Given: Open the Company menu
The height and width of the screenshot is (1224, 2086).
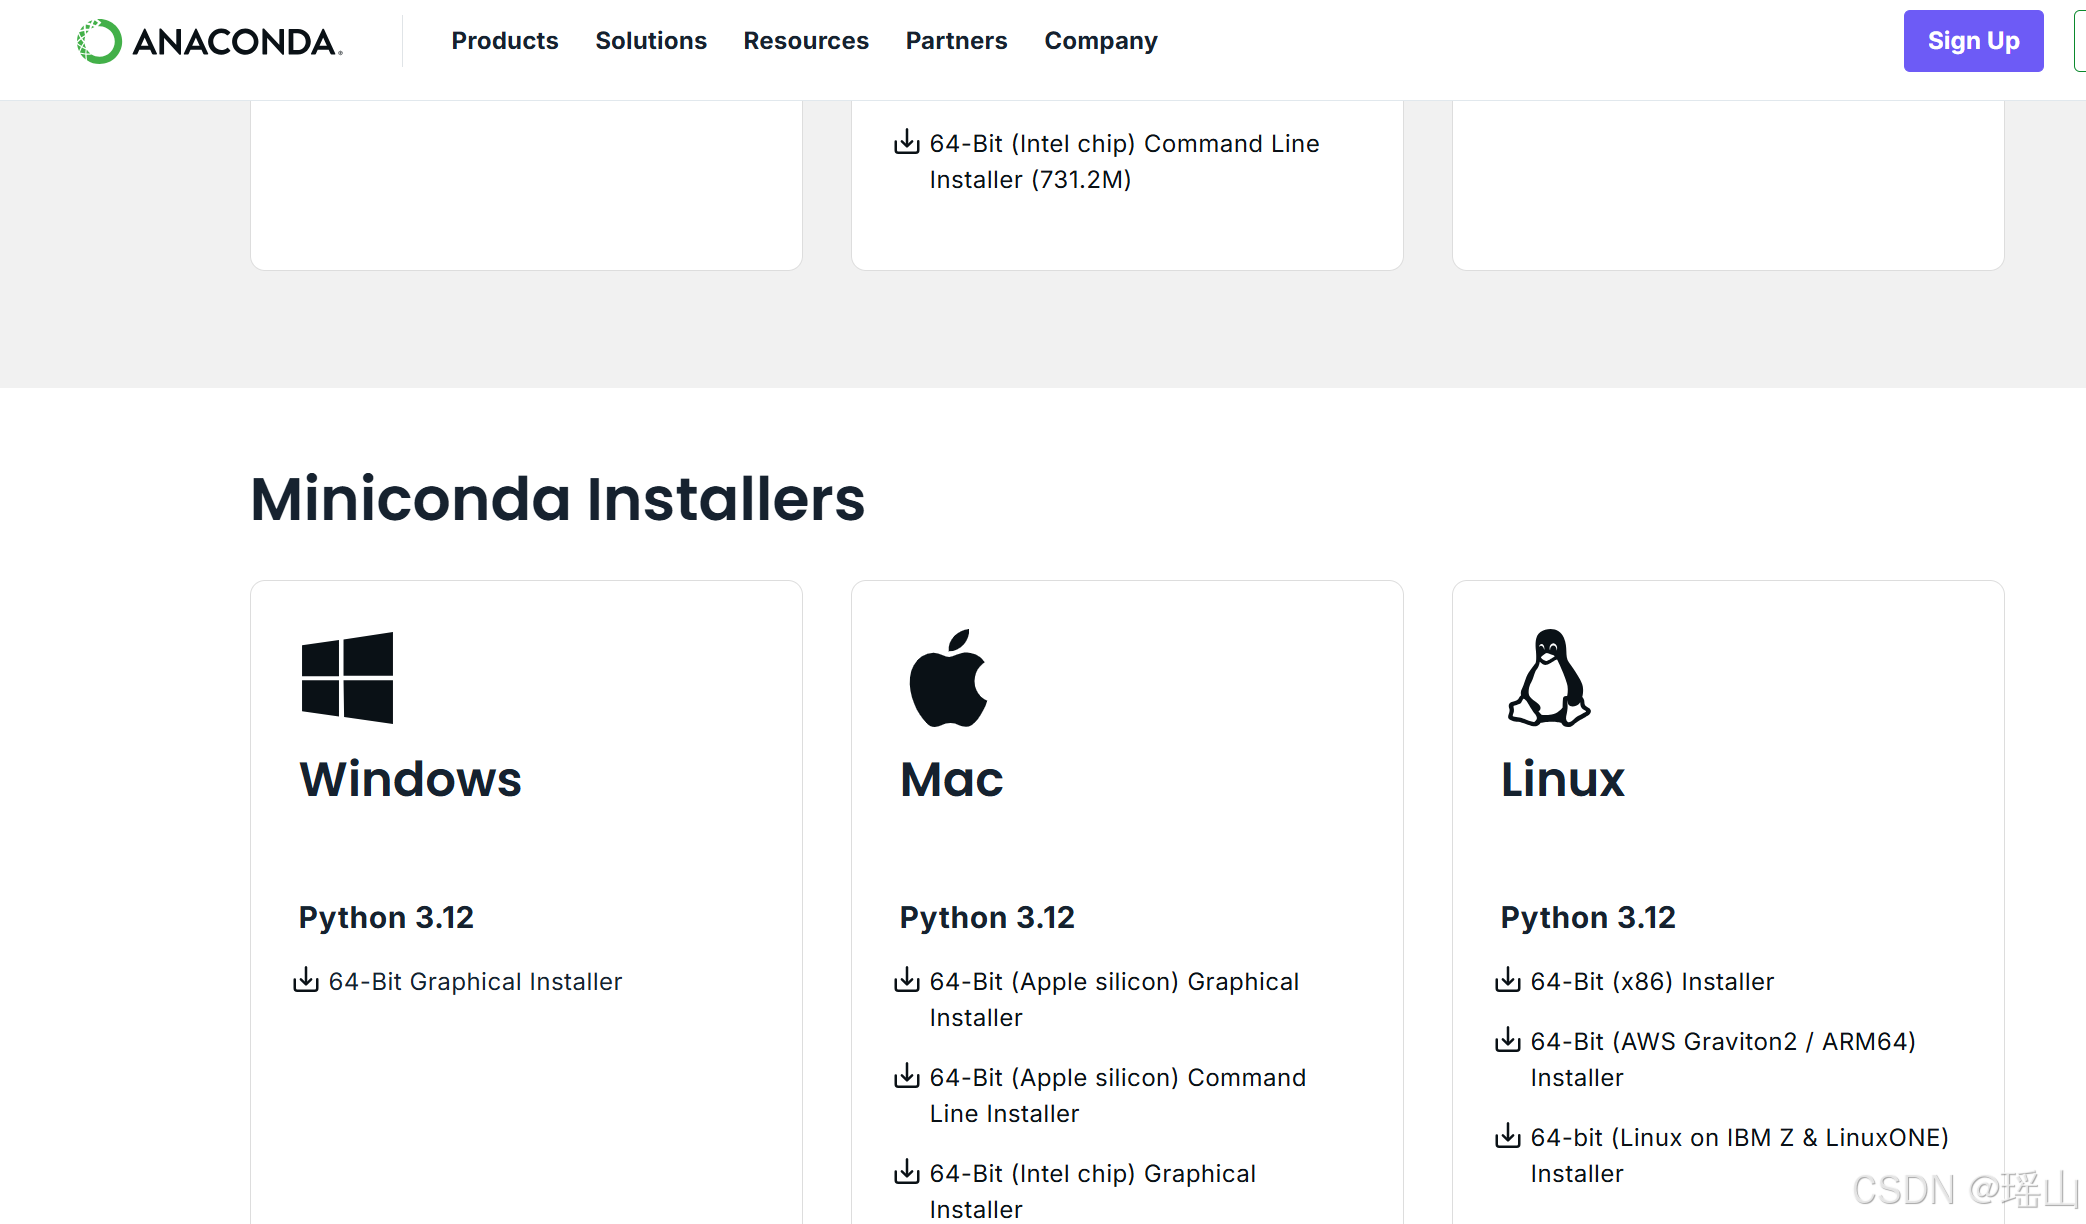Looking at the screenshot, I should tap(1100, 41).
